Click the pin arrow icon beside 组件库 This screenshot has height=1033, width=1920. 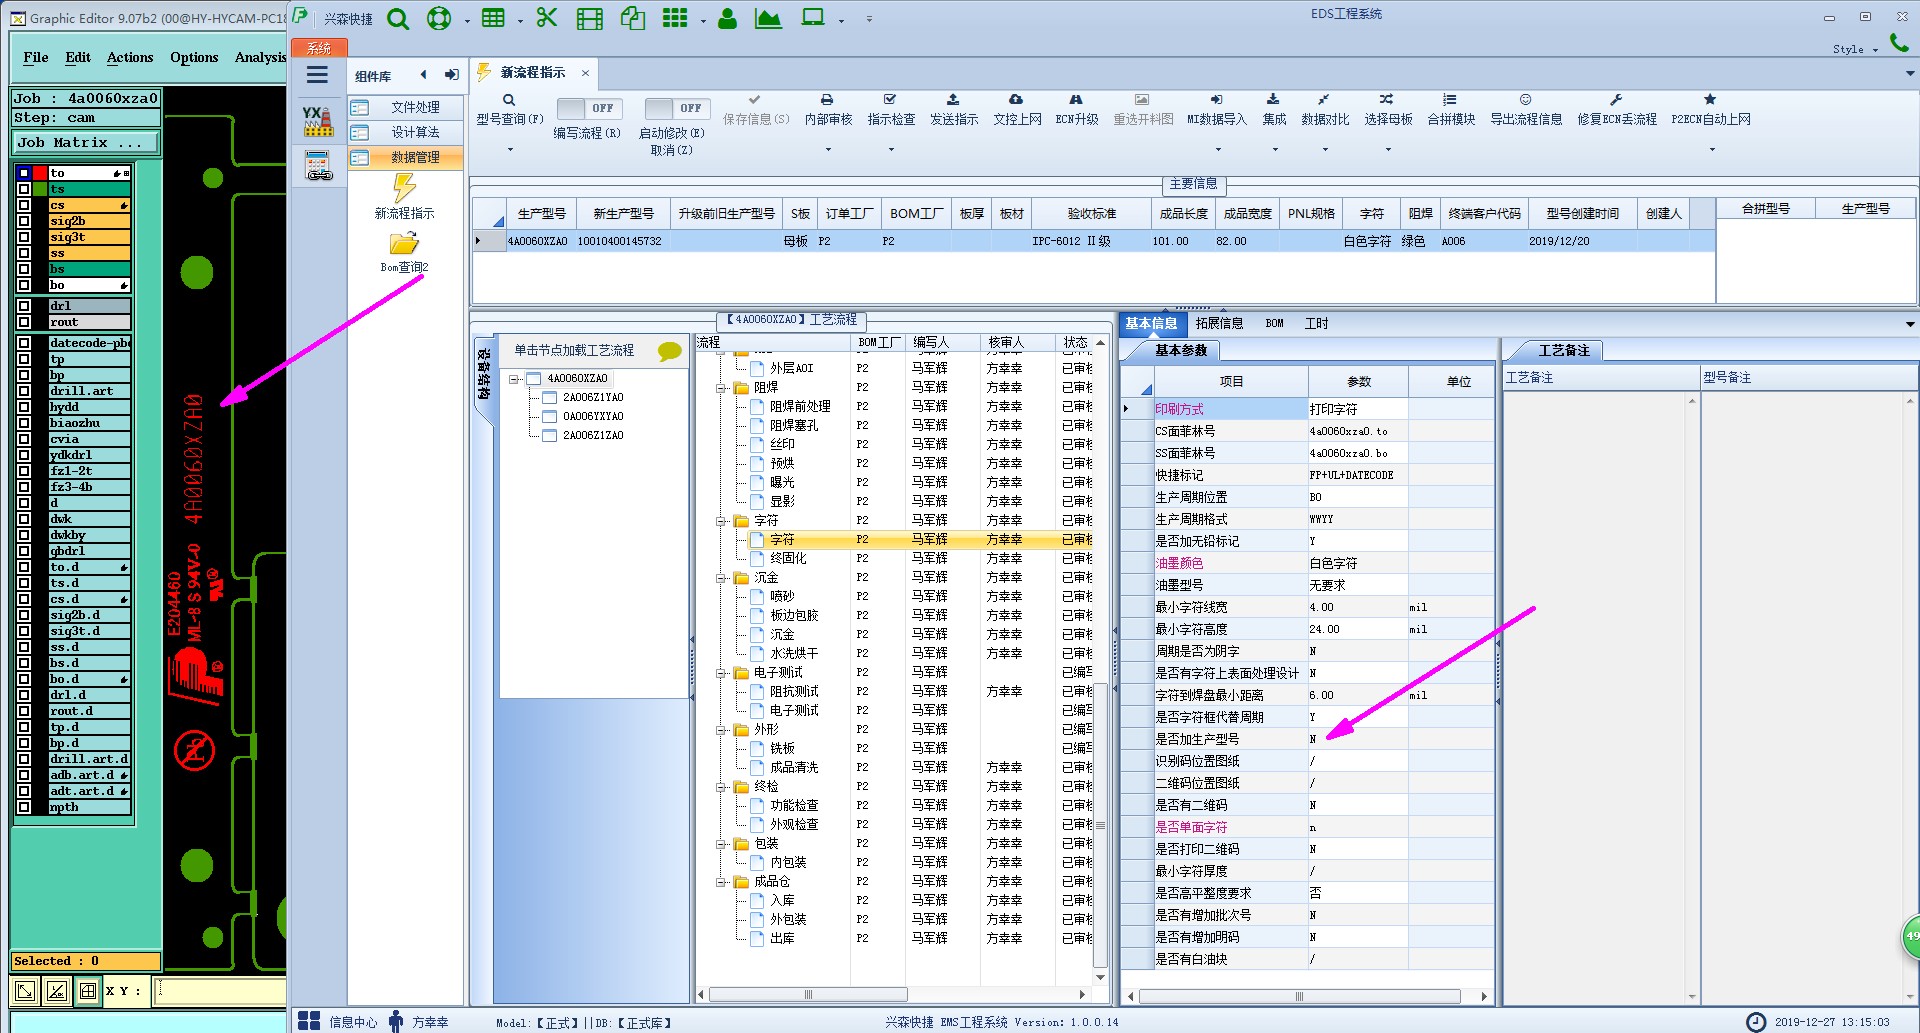[x=451, y=75]
